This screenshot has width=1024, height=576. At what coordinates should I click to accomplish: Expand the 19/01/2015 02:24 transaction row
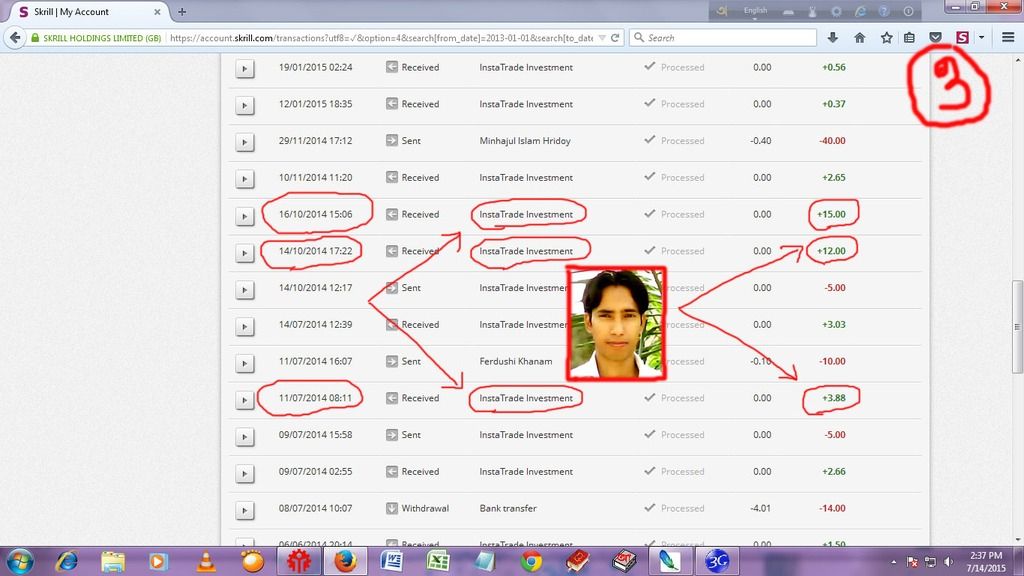coord(244,68)
